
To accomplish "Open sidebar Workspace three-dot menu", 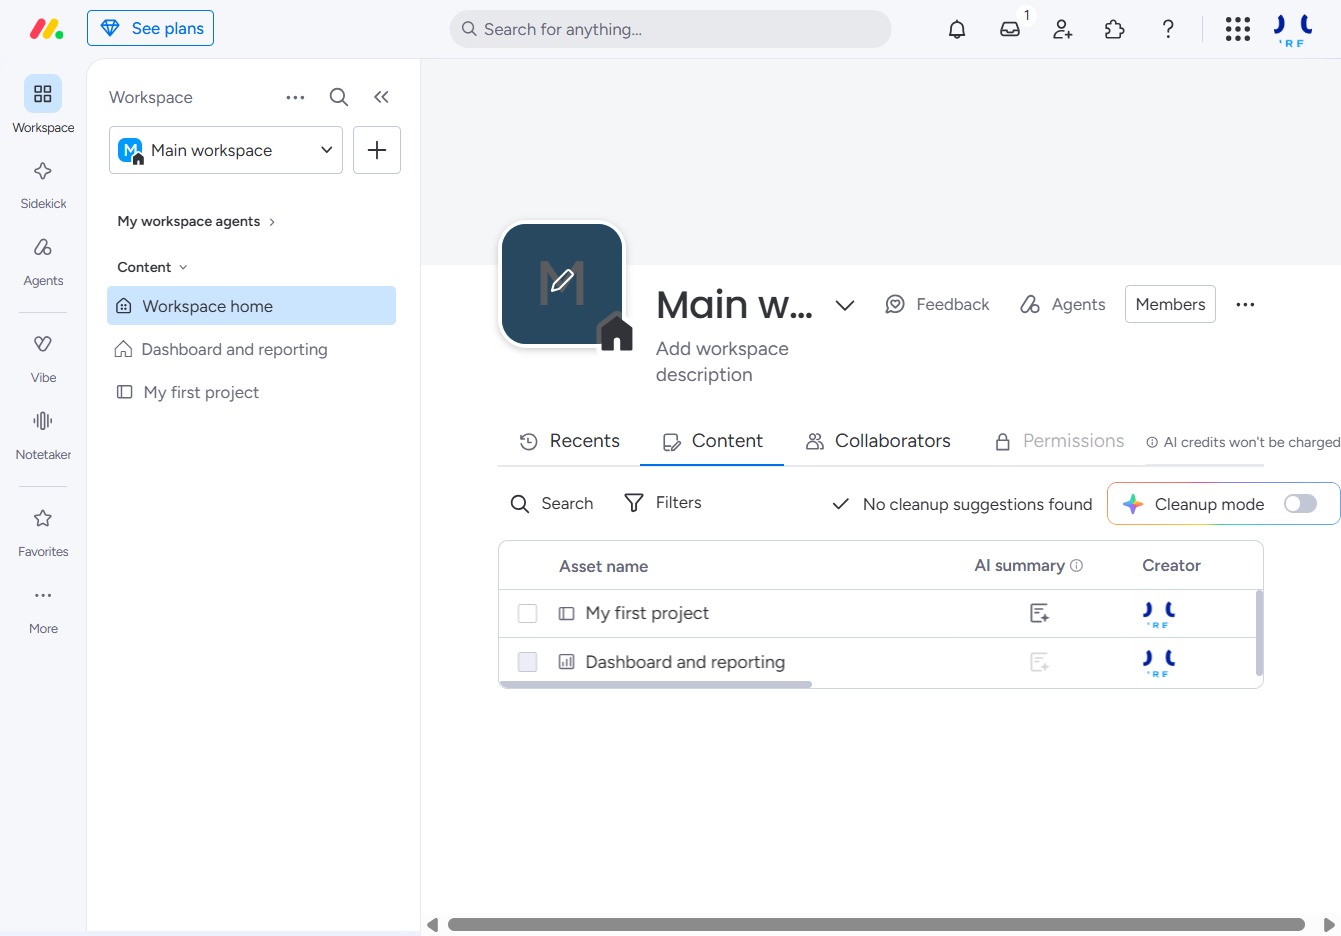I will pos(295,97).
